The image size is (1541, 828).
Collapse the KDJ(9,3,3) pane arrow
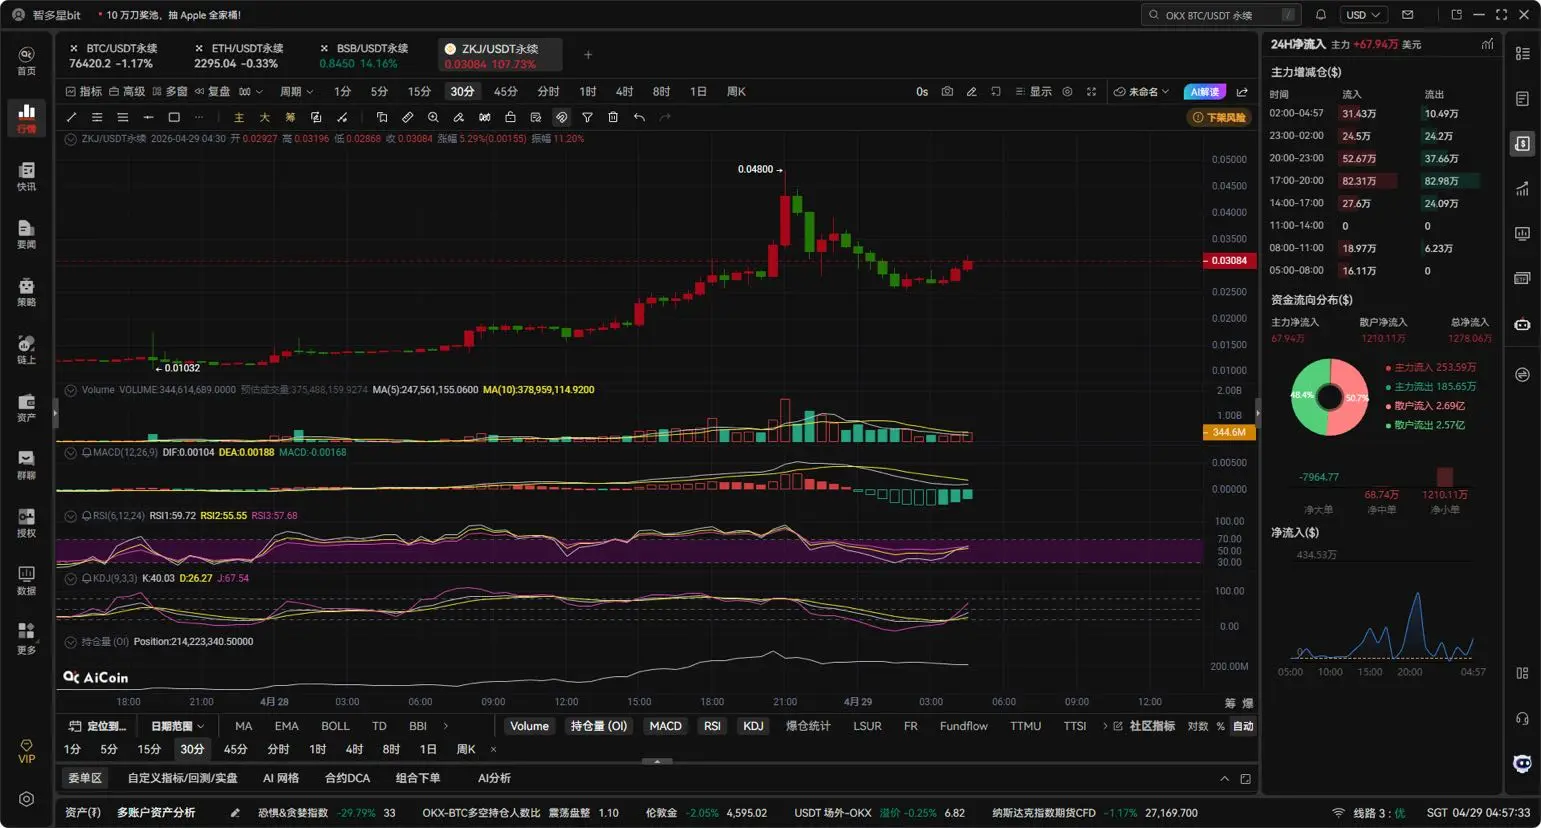tap(71, 579)
